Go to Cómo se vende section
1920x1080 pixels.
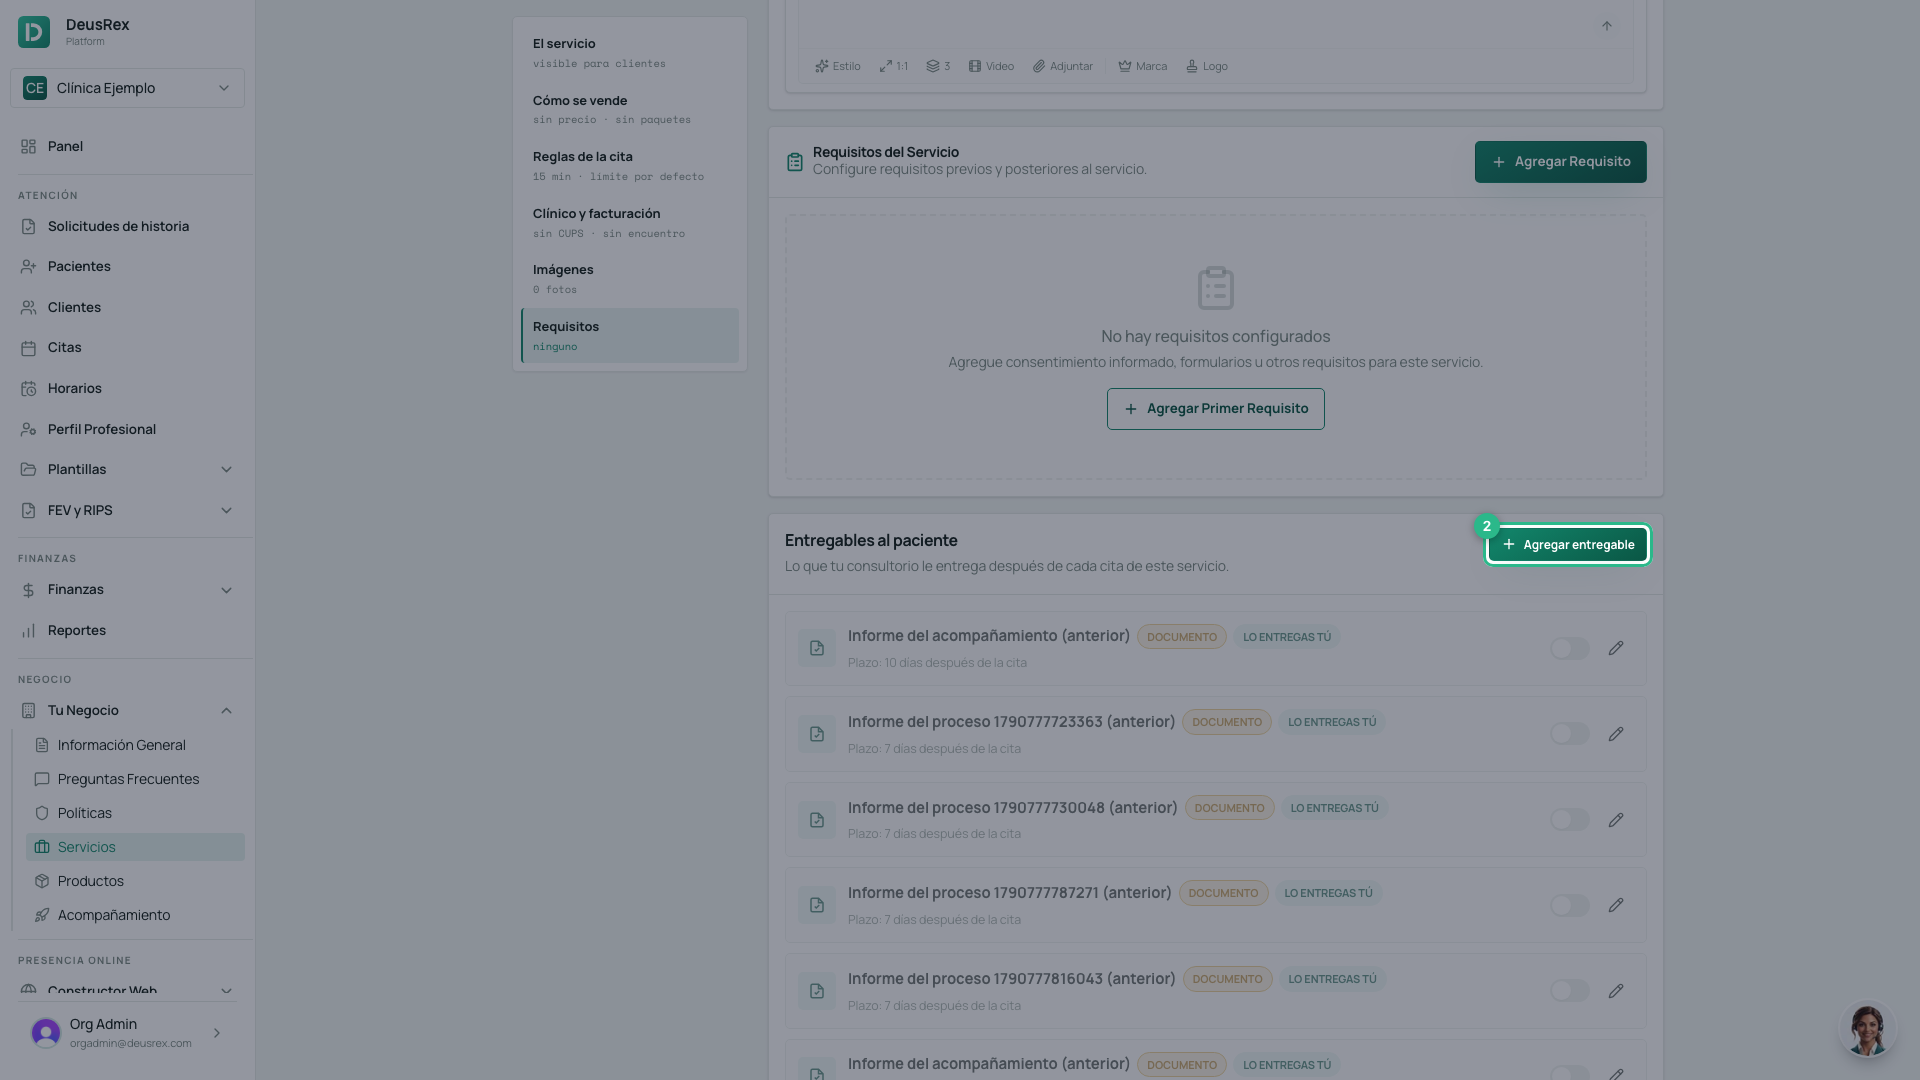point(630,110)
